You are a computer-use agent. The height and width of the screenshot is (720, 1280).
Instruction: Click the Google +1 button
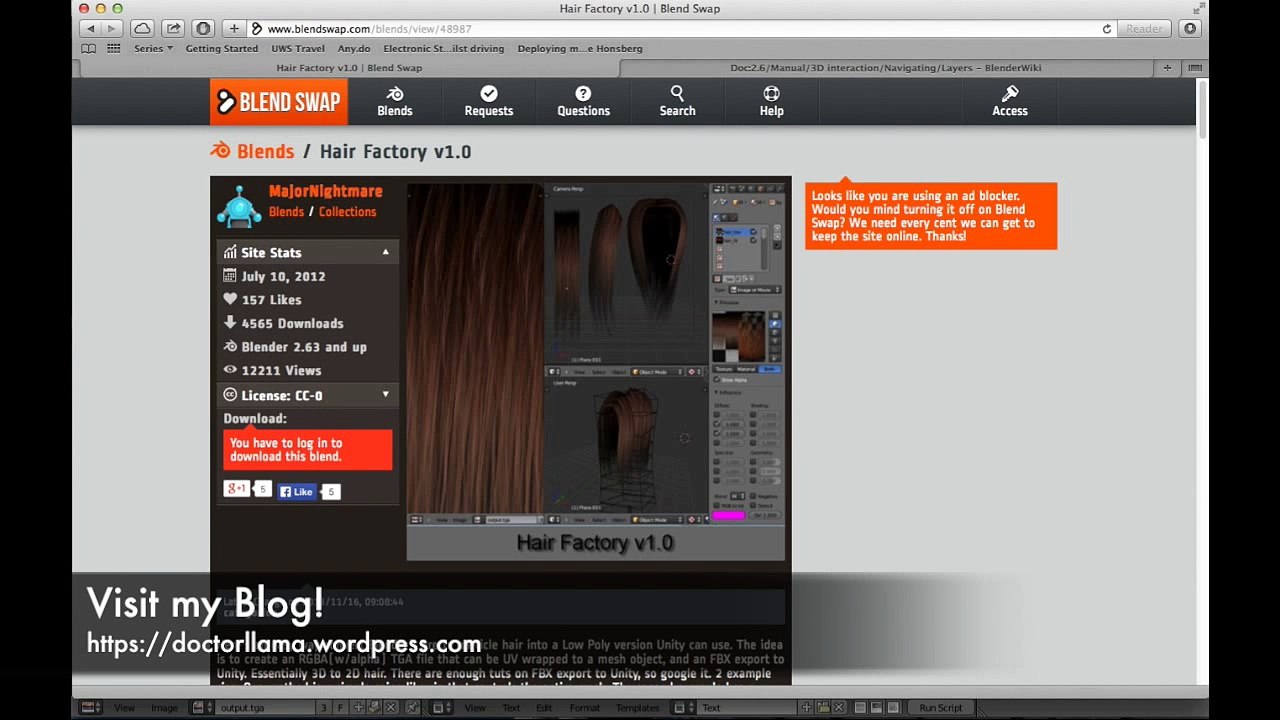click(x=236, y=488)
